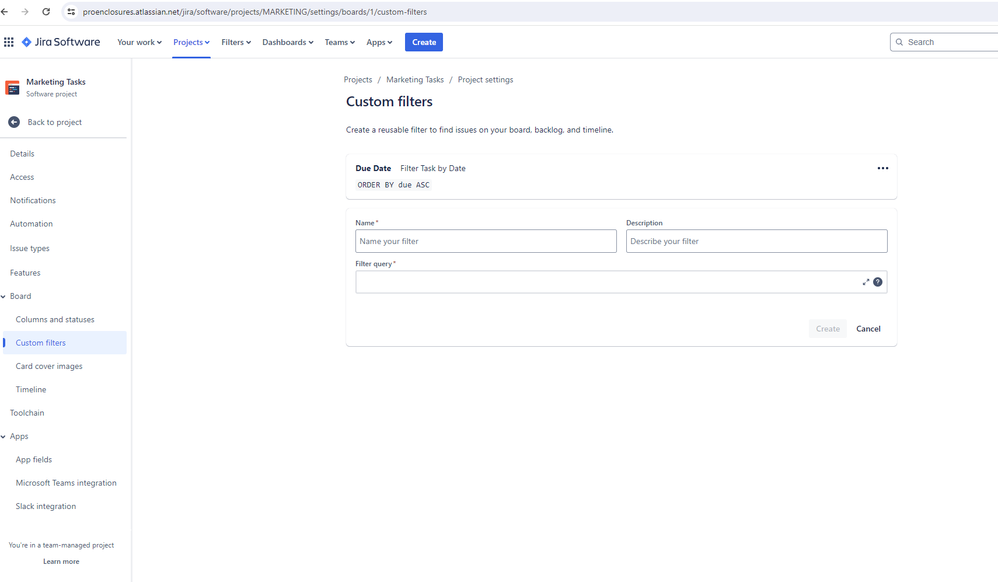998x582 pixels.
Task: Collapse the Apps section in sidebar
Action: pos(3,436)
